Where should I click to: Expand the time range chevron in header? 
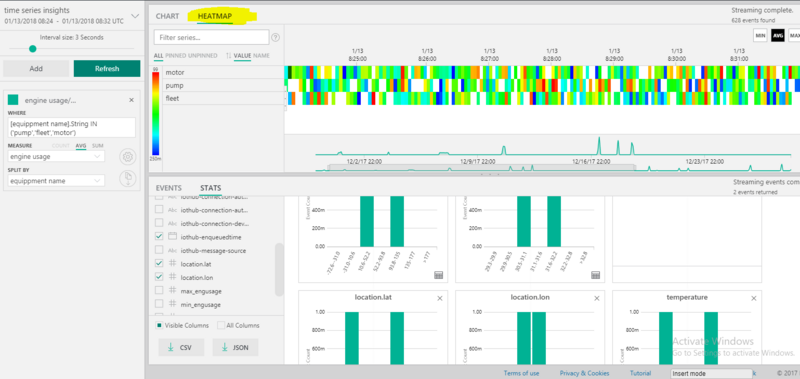click(x=135, y=16)
